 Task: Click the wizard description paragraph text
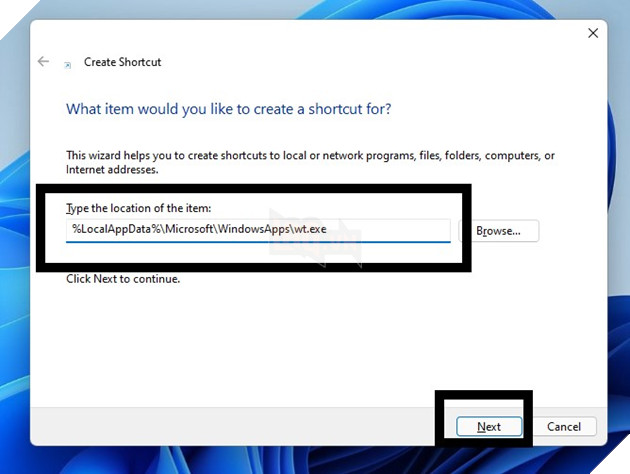(310, 162)
